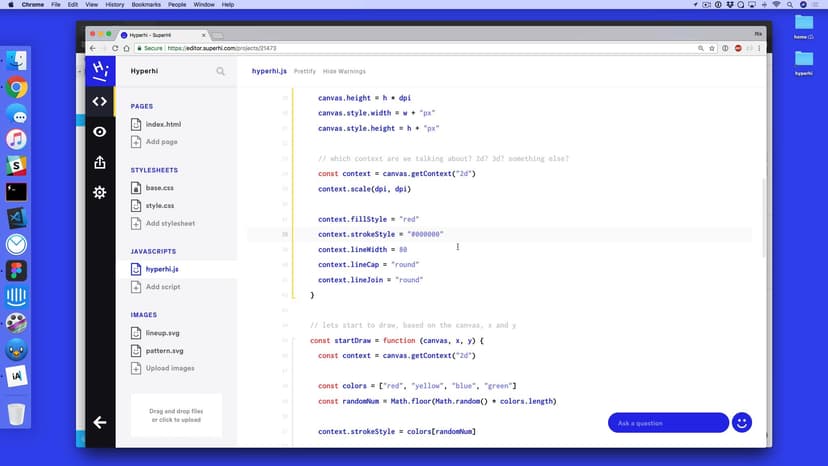Open the preview eye icon
This screenshot has width=828, height=466.
[99, 132]
